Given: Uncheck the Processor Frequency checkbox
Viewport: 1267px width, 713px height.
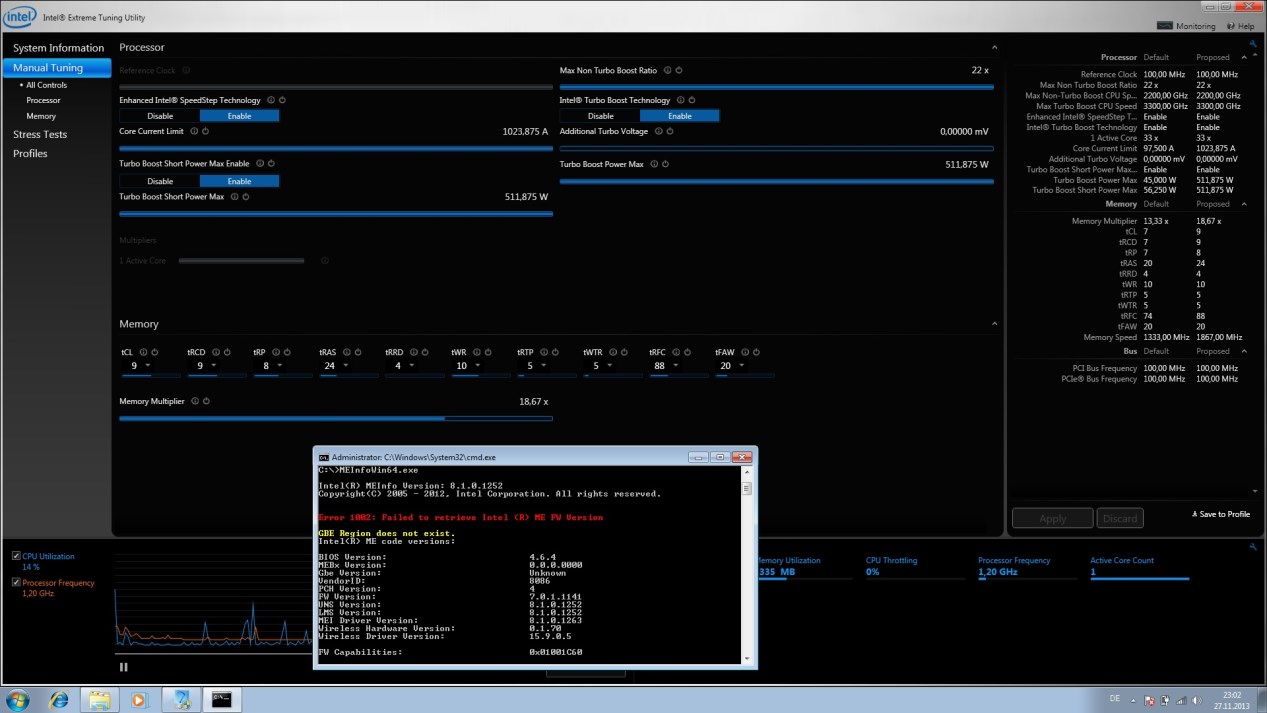Looking at the screenshot, I should pos(16,582).
